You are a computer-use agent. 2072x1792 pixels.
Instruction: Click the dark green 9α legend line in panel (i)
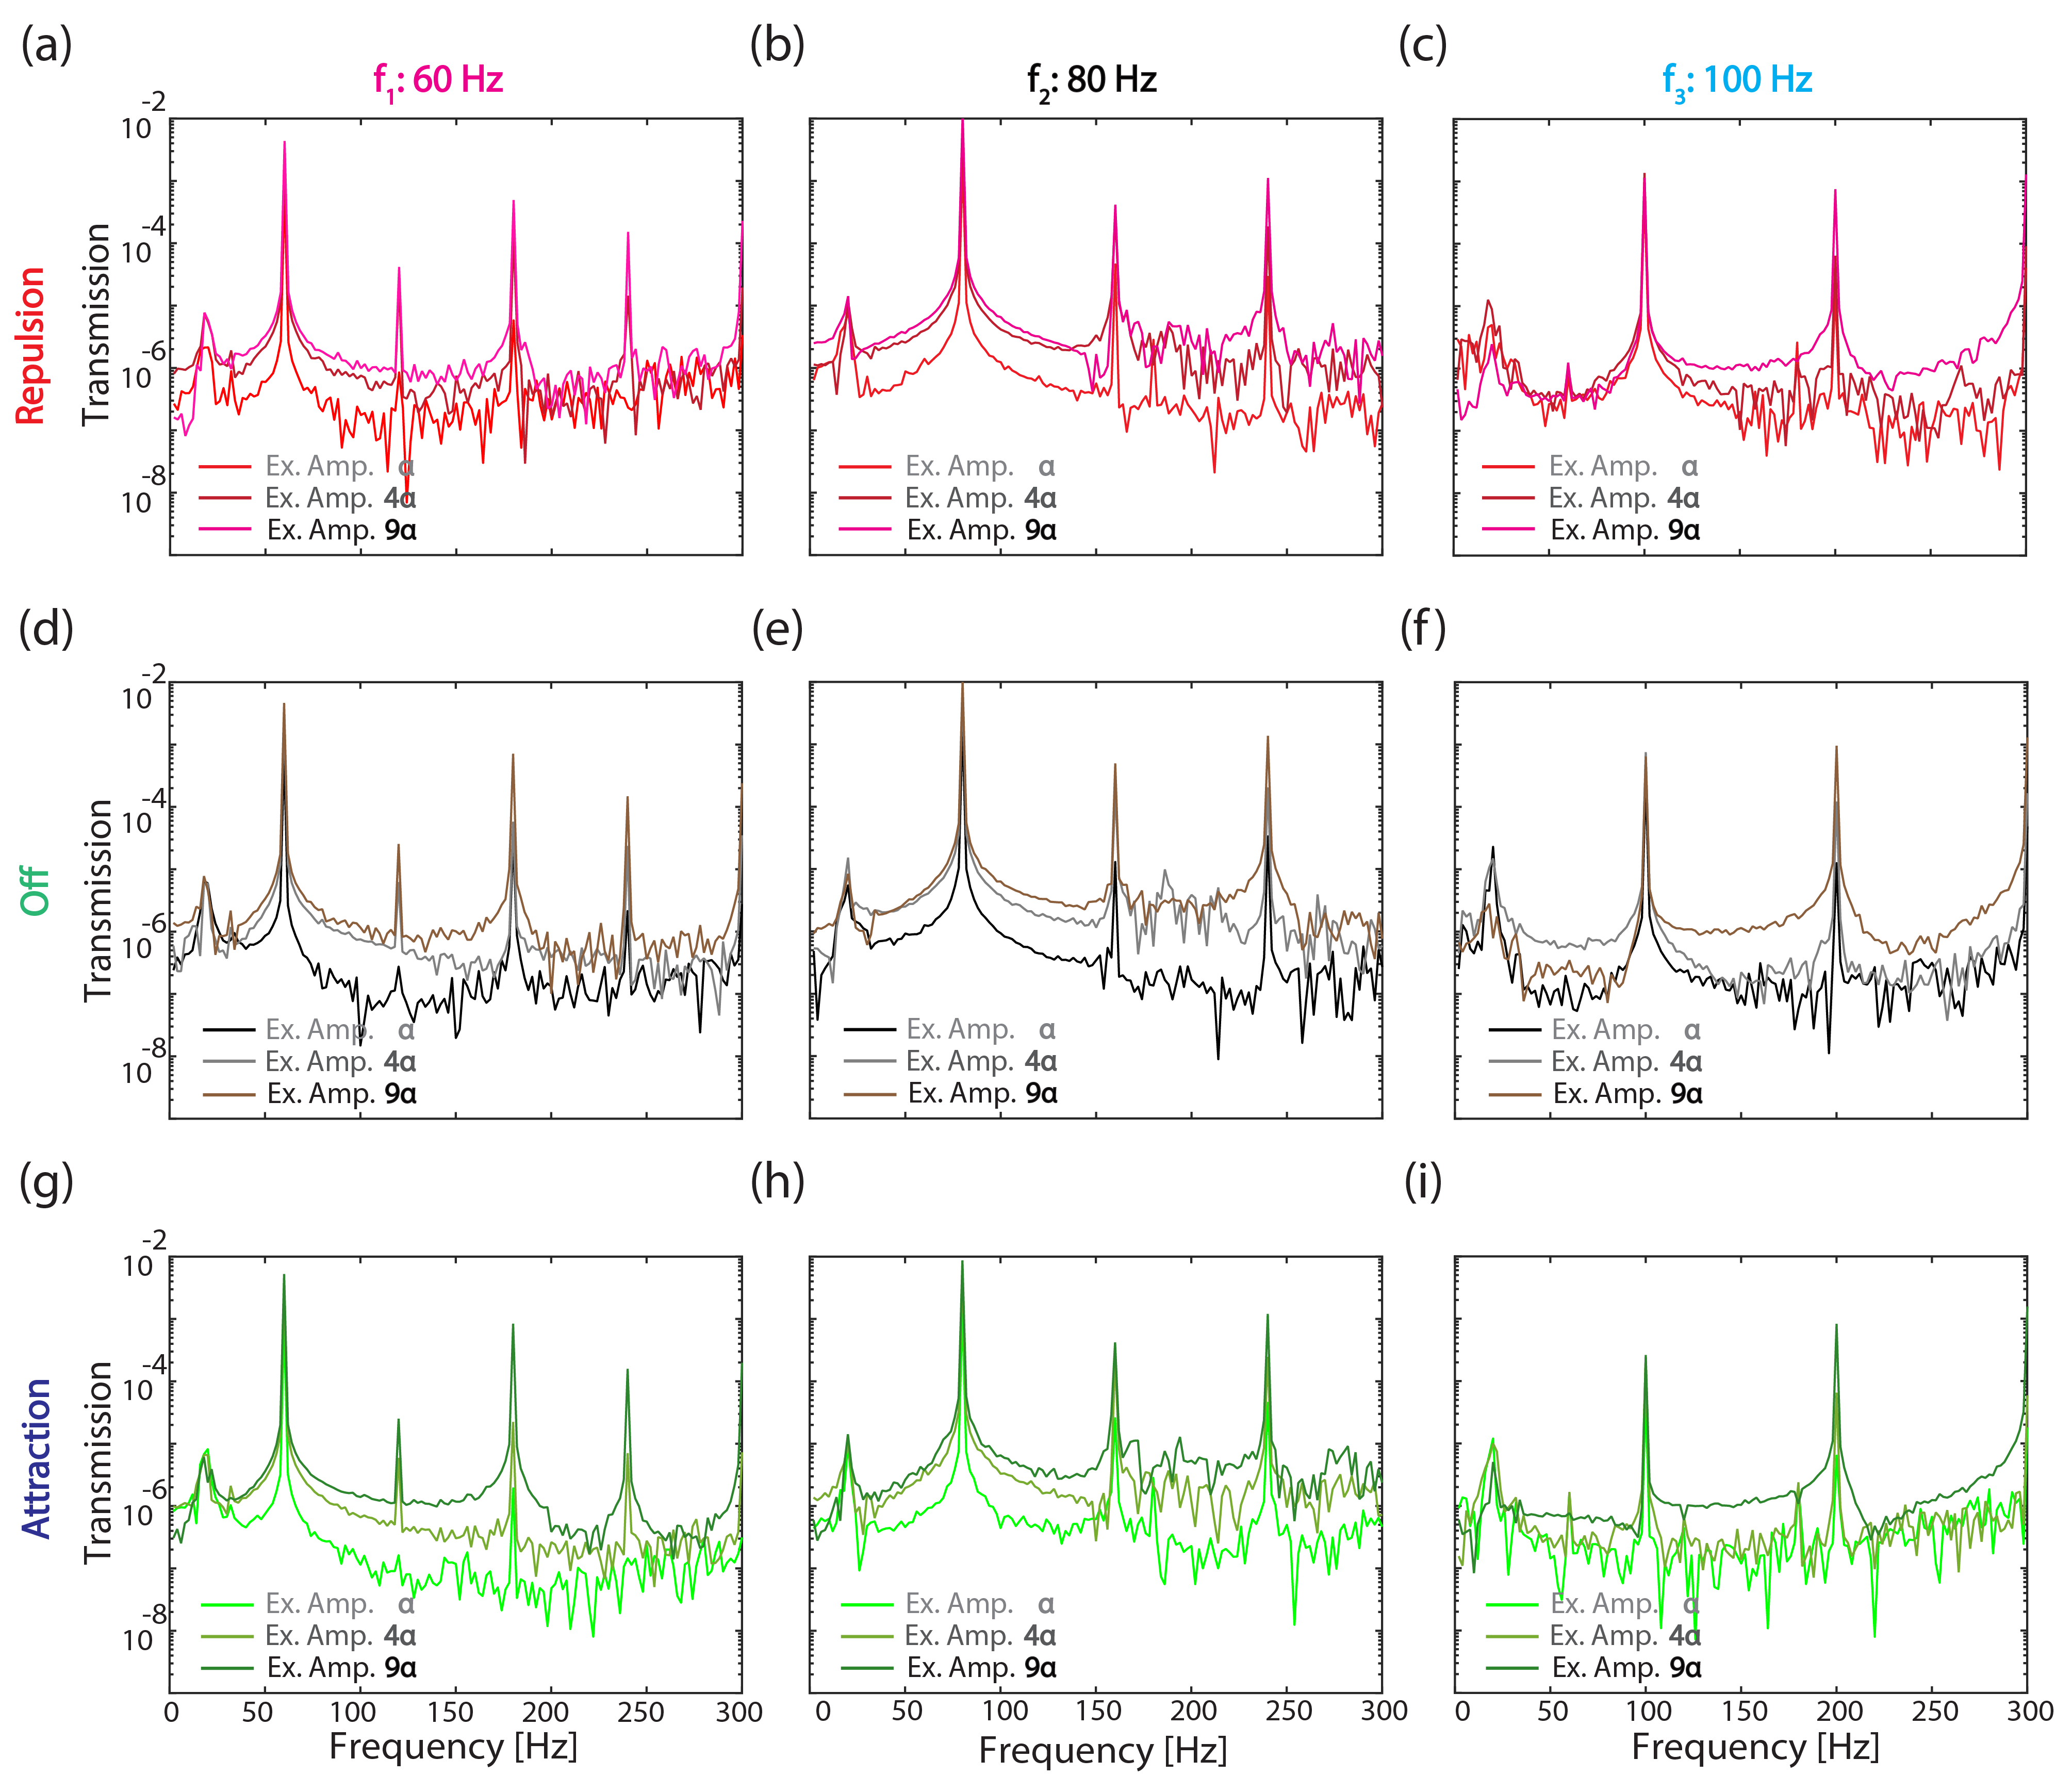coord(1512,1668)
